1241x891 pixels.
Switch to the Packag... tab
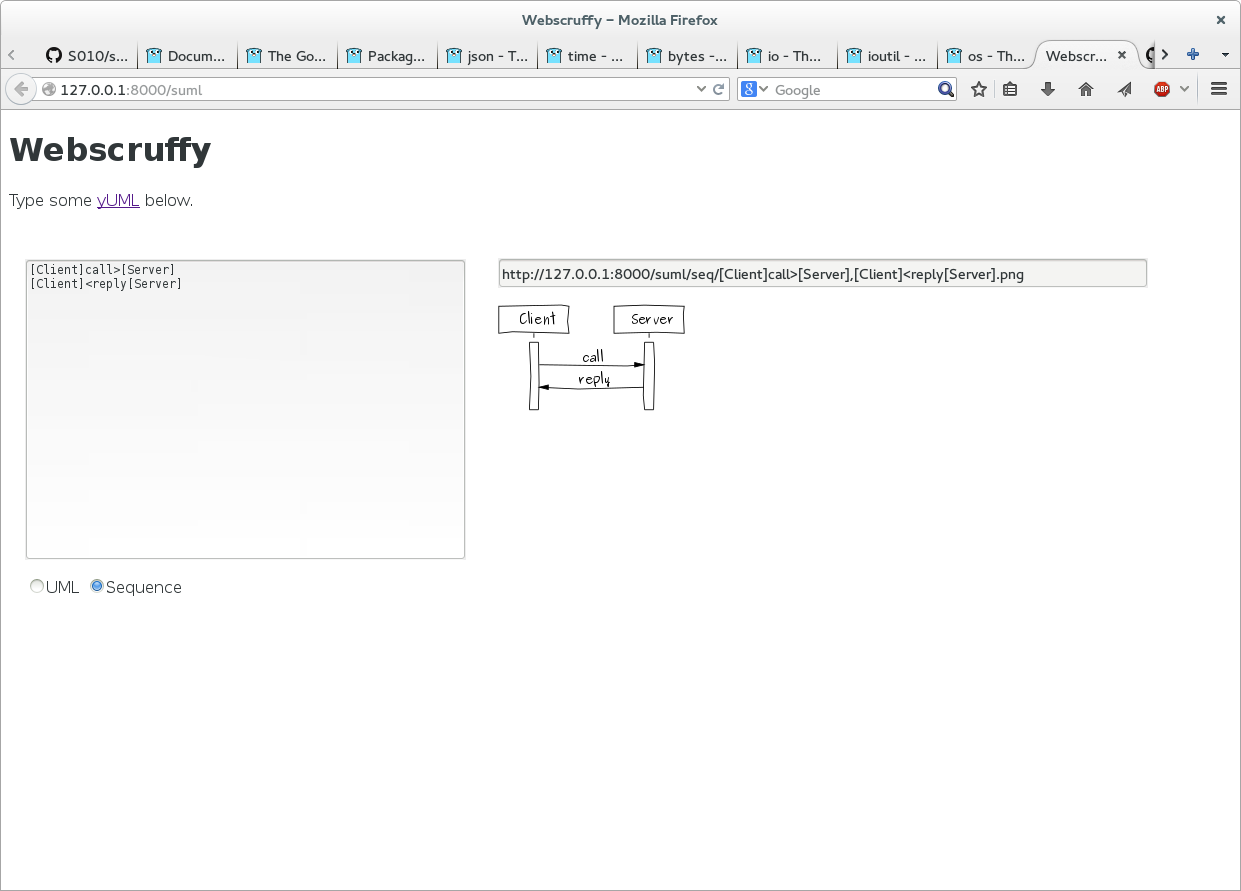click(x=387, y=56)
